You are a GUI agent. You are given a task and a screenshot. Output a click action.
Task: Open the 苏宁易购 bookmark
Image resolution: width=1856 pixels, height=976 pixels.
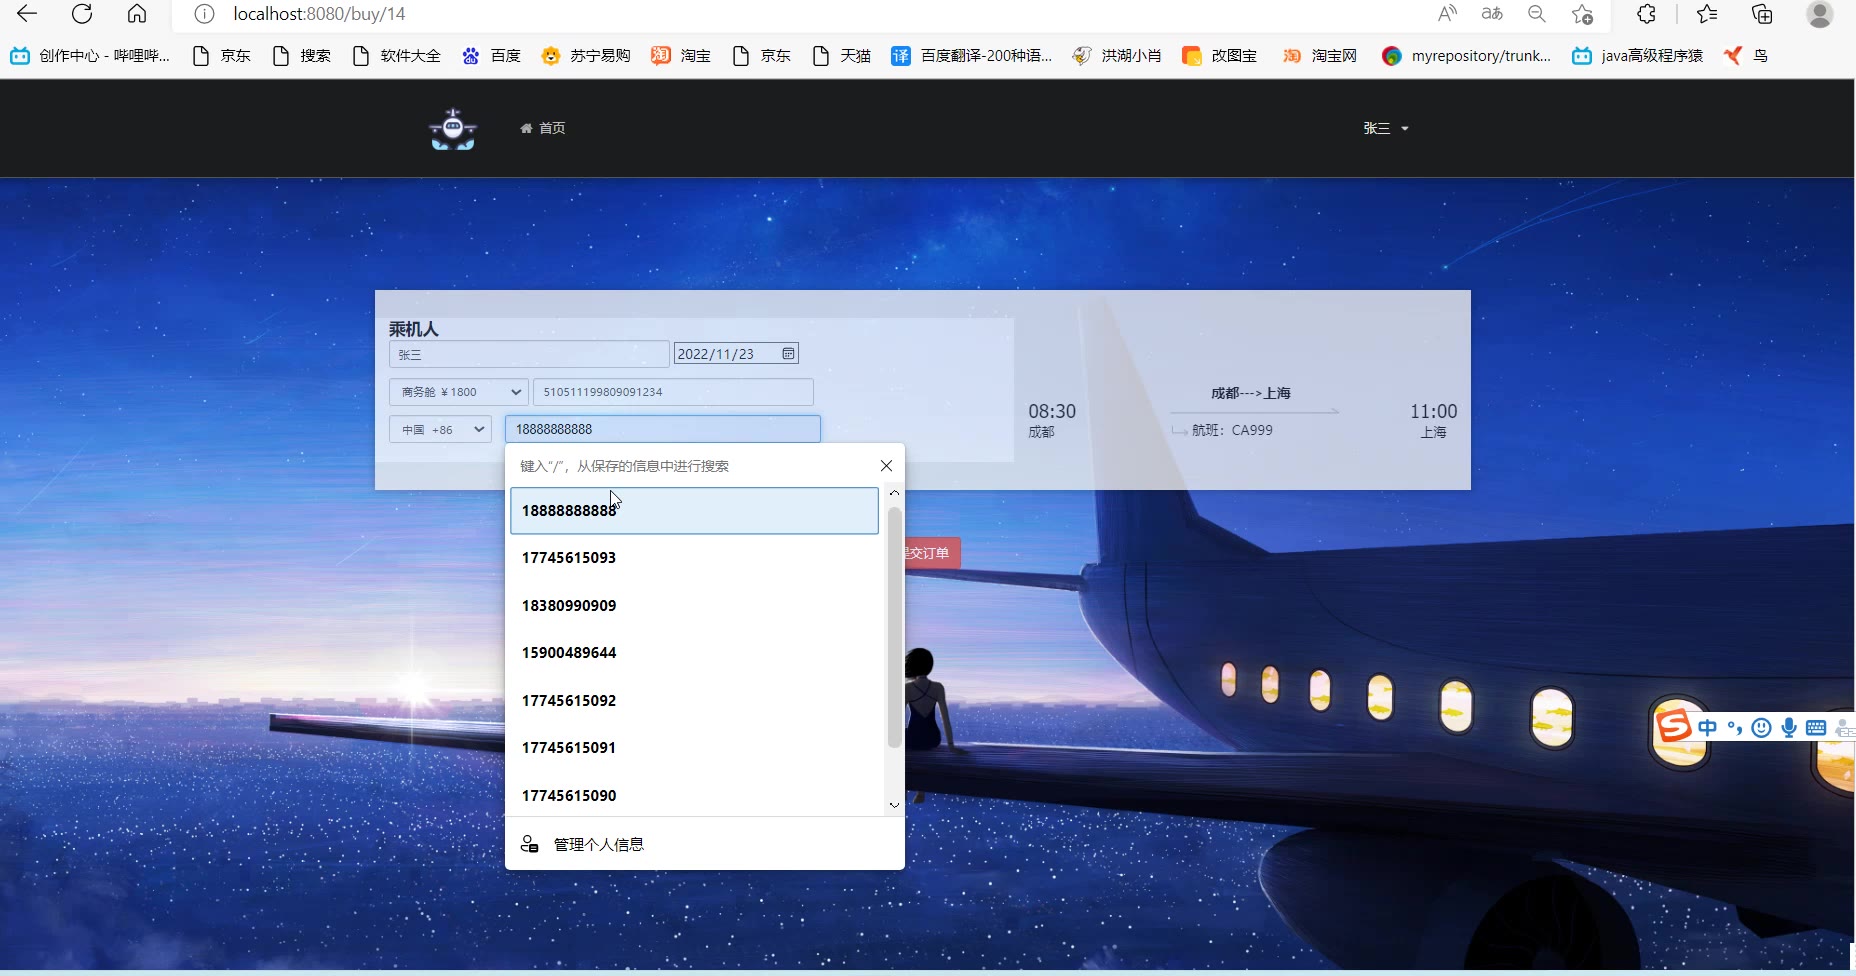[x=586, y=56]
